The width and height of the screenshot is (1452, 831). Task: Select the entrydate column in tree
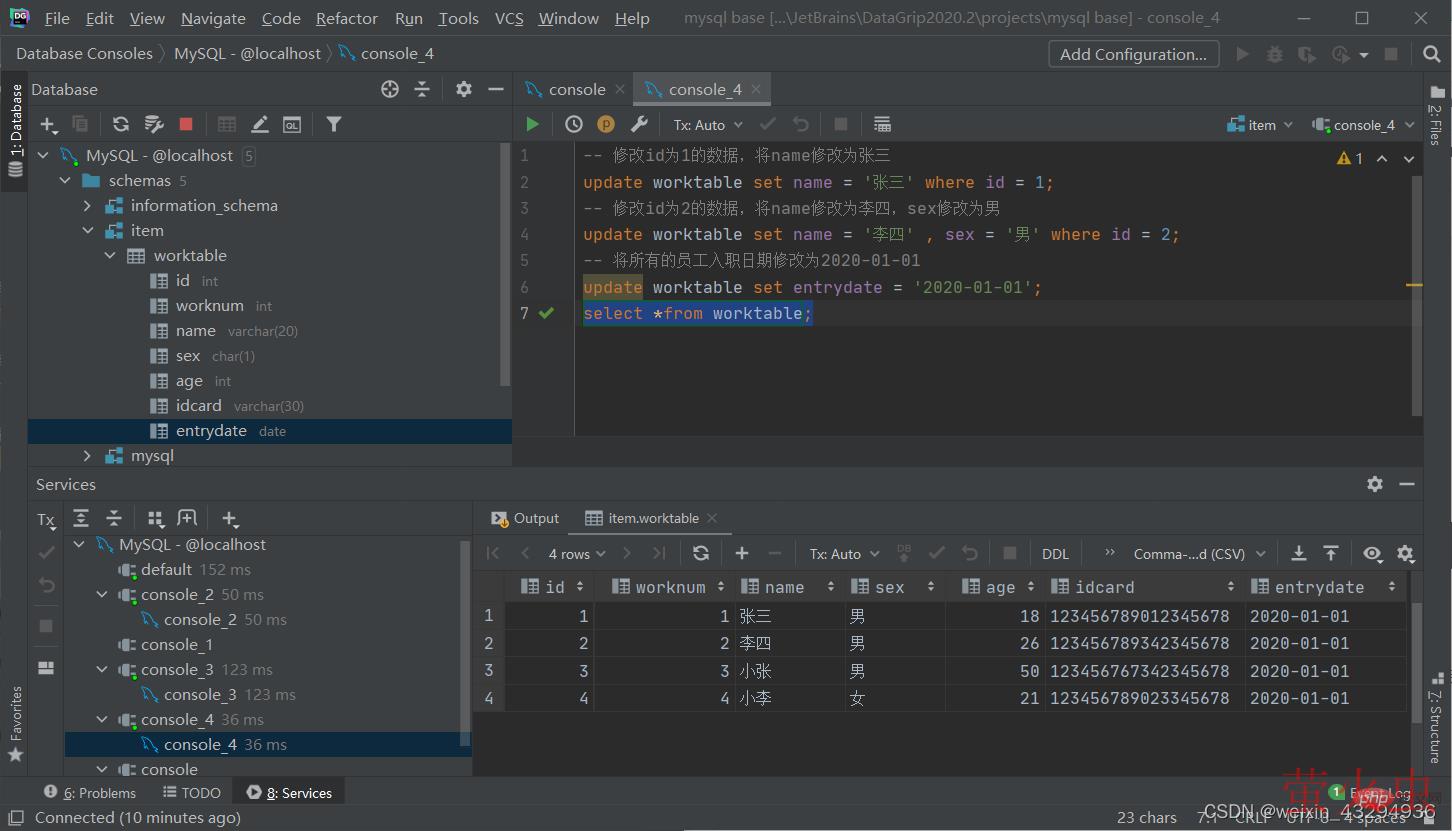tap(211, 431)
